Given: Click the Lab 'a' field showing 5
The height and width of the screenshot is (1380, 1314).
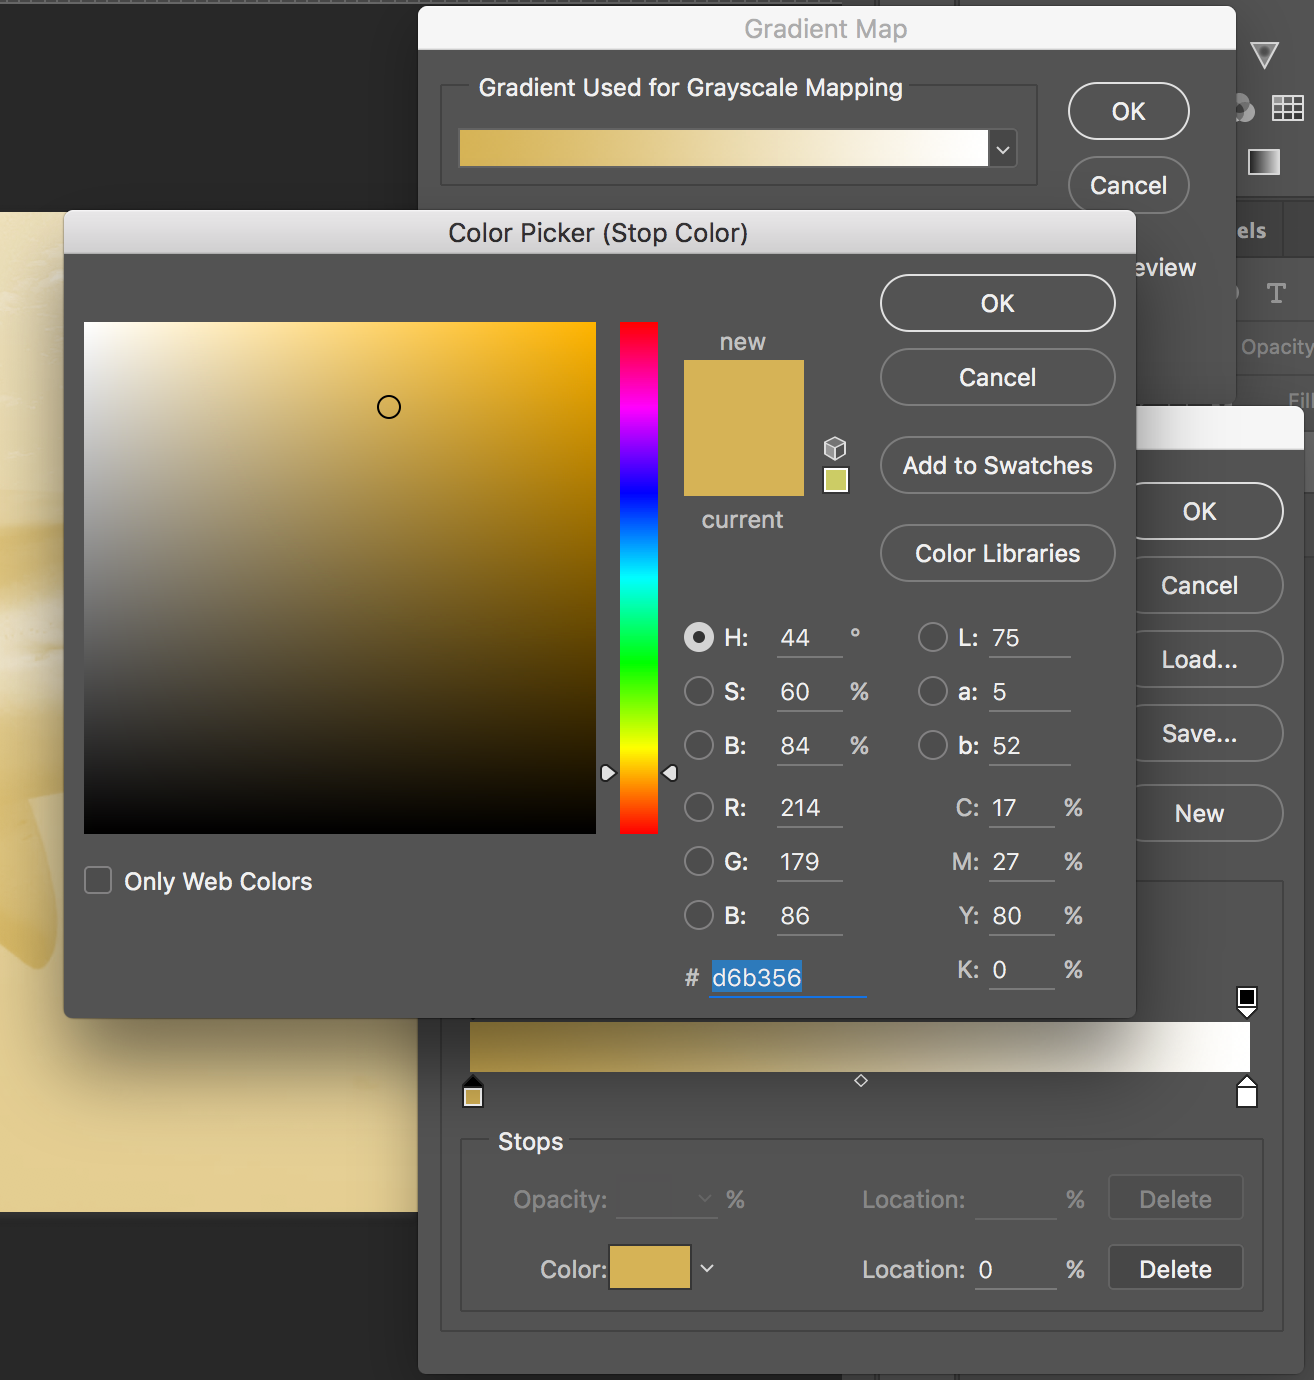Looking at the screenshot, I should point(1030,692).
